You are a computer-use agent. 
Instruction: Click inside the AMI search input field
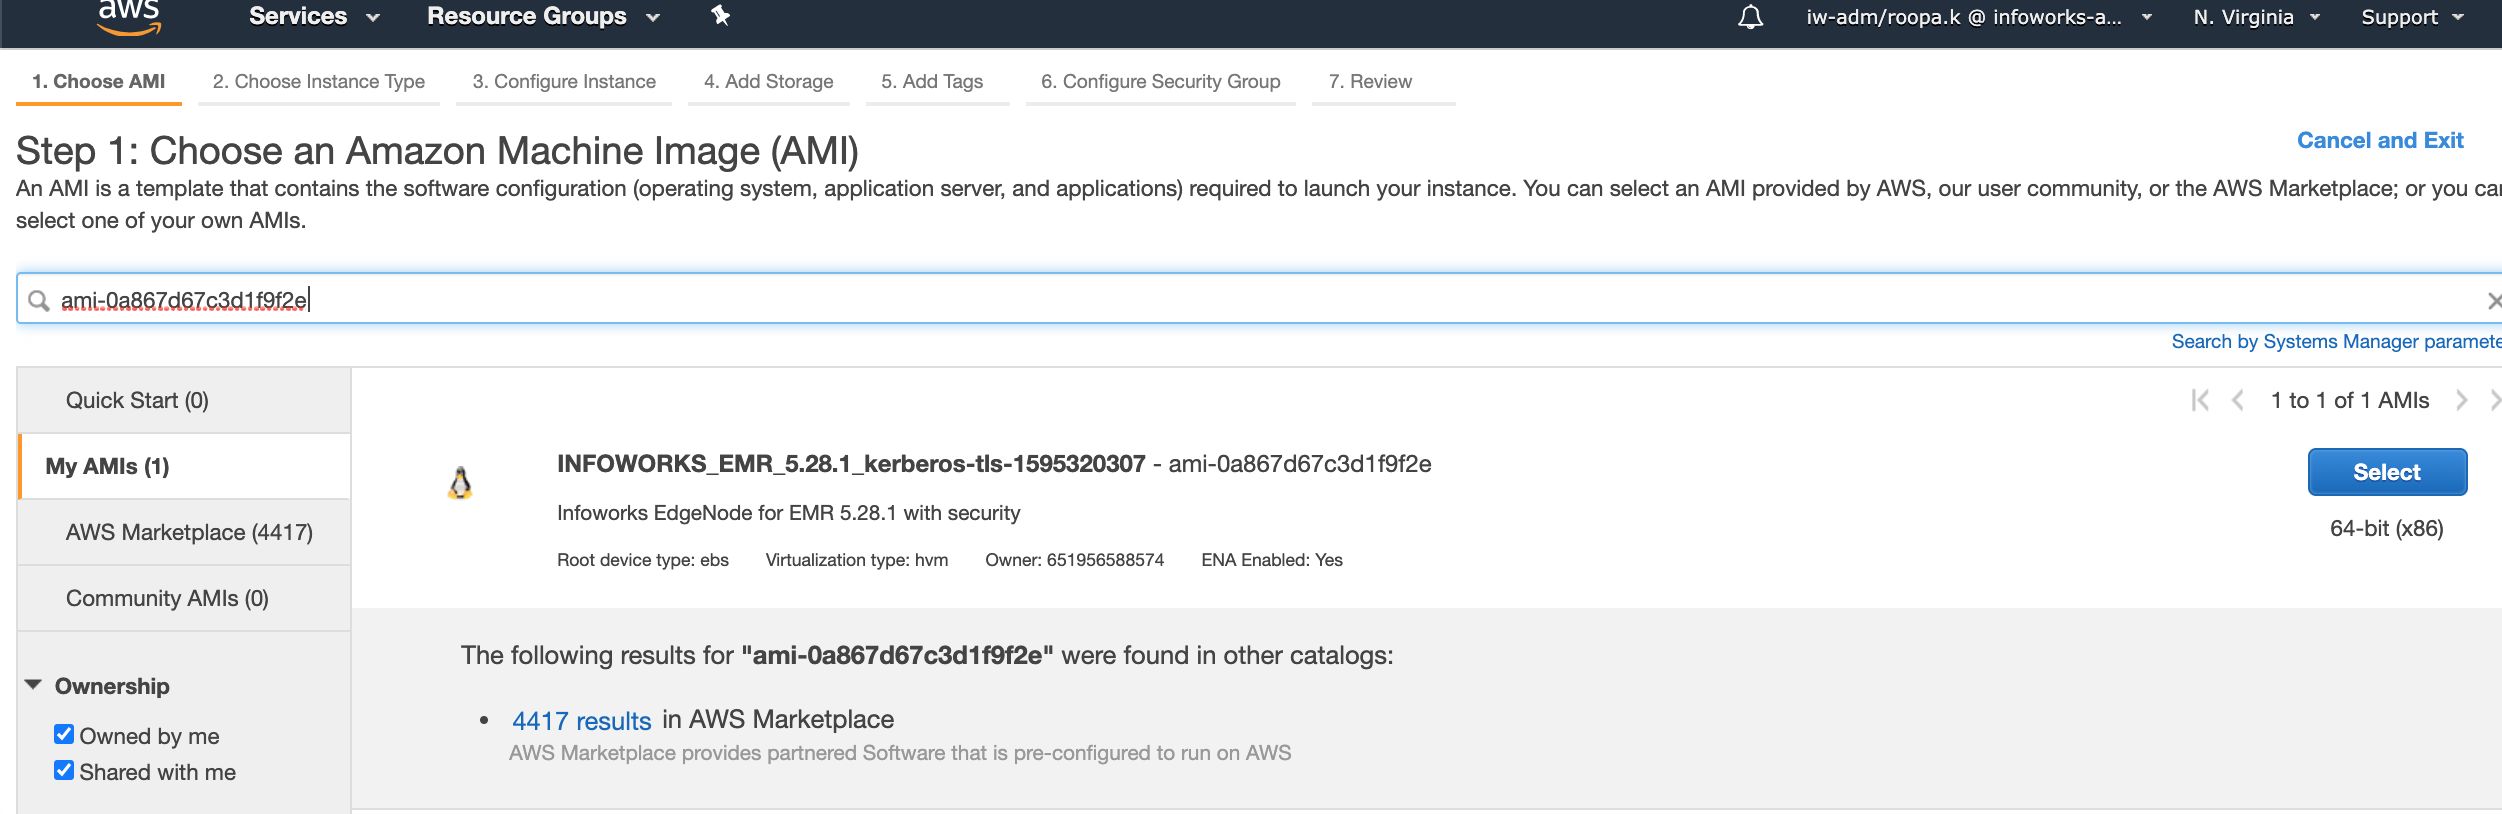(1200, 300)
